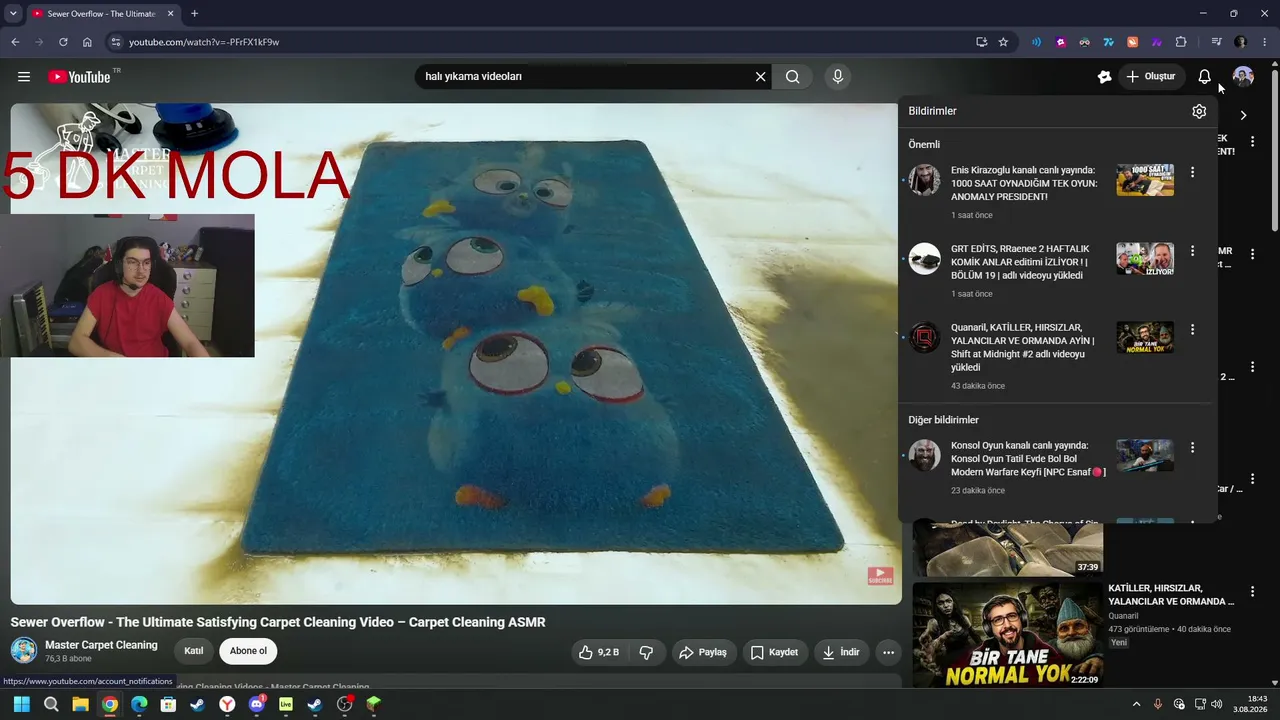Screen dimensions: 1280x720
Task: Open Chrome media controls icon
Action: click(x=1216, y=42)
